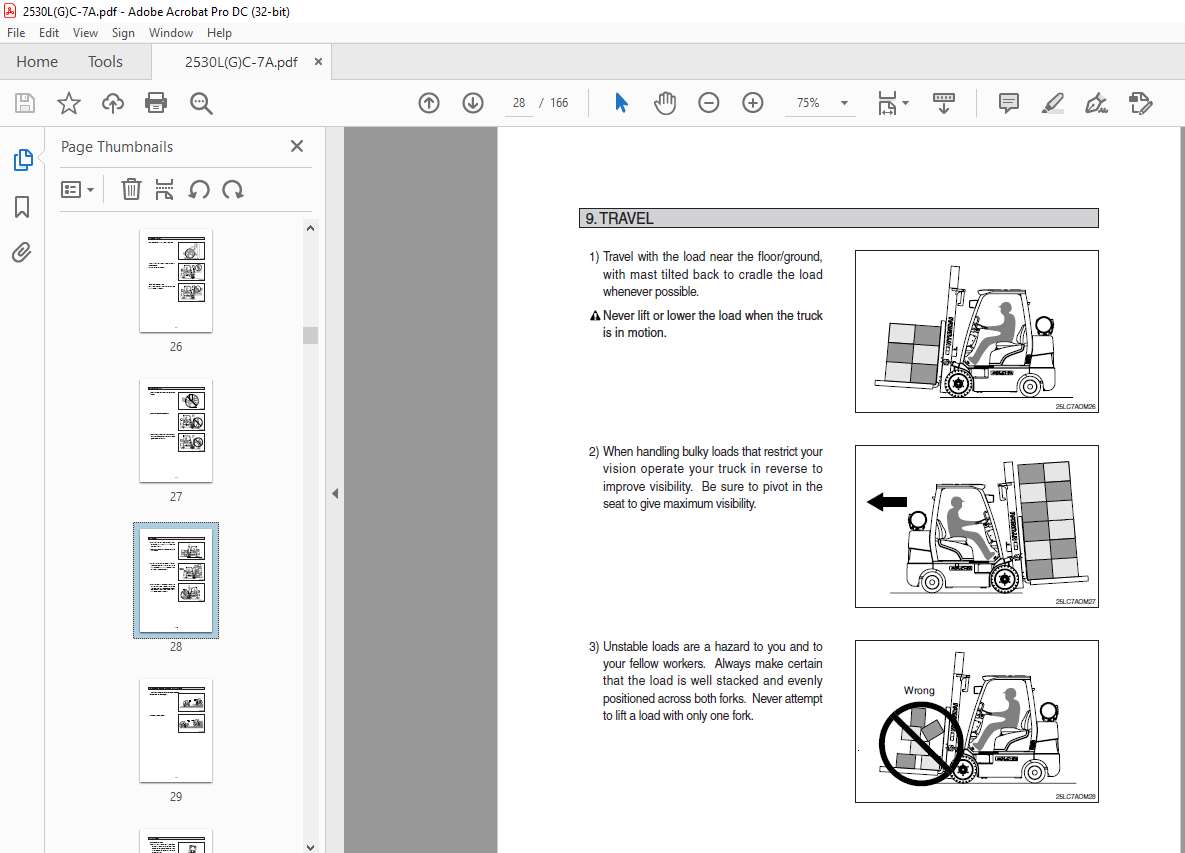Image resolution: width=1185 pixels, height=853 pixels.
Task: Close the Page Thumbnails panel
Action: (297, 146)
